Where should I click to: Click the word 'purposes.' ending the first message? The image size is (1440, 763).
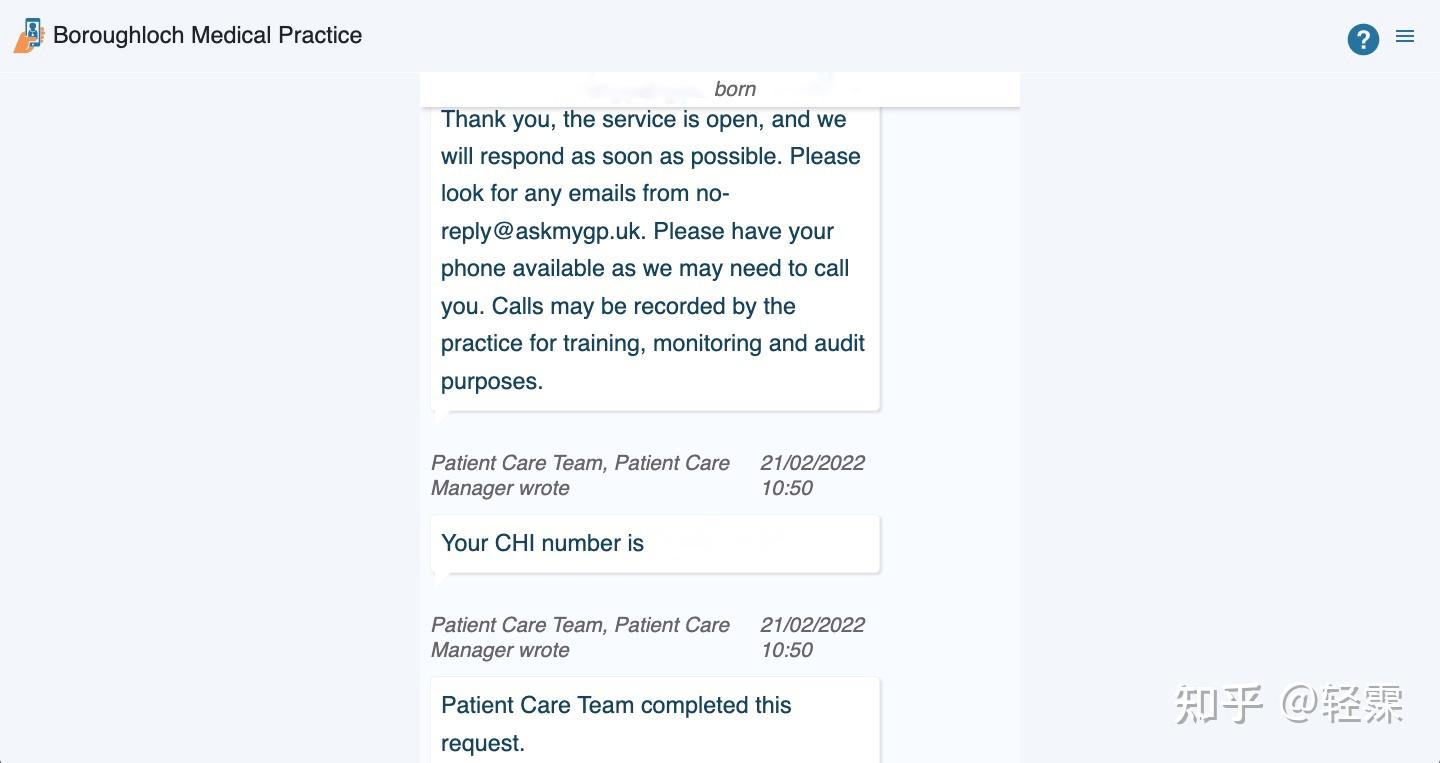(492, 381)
